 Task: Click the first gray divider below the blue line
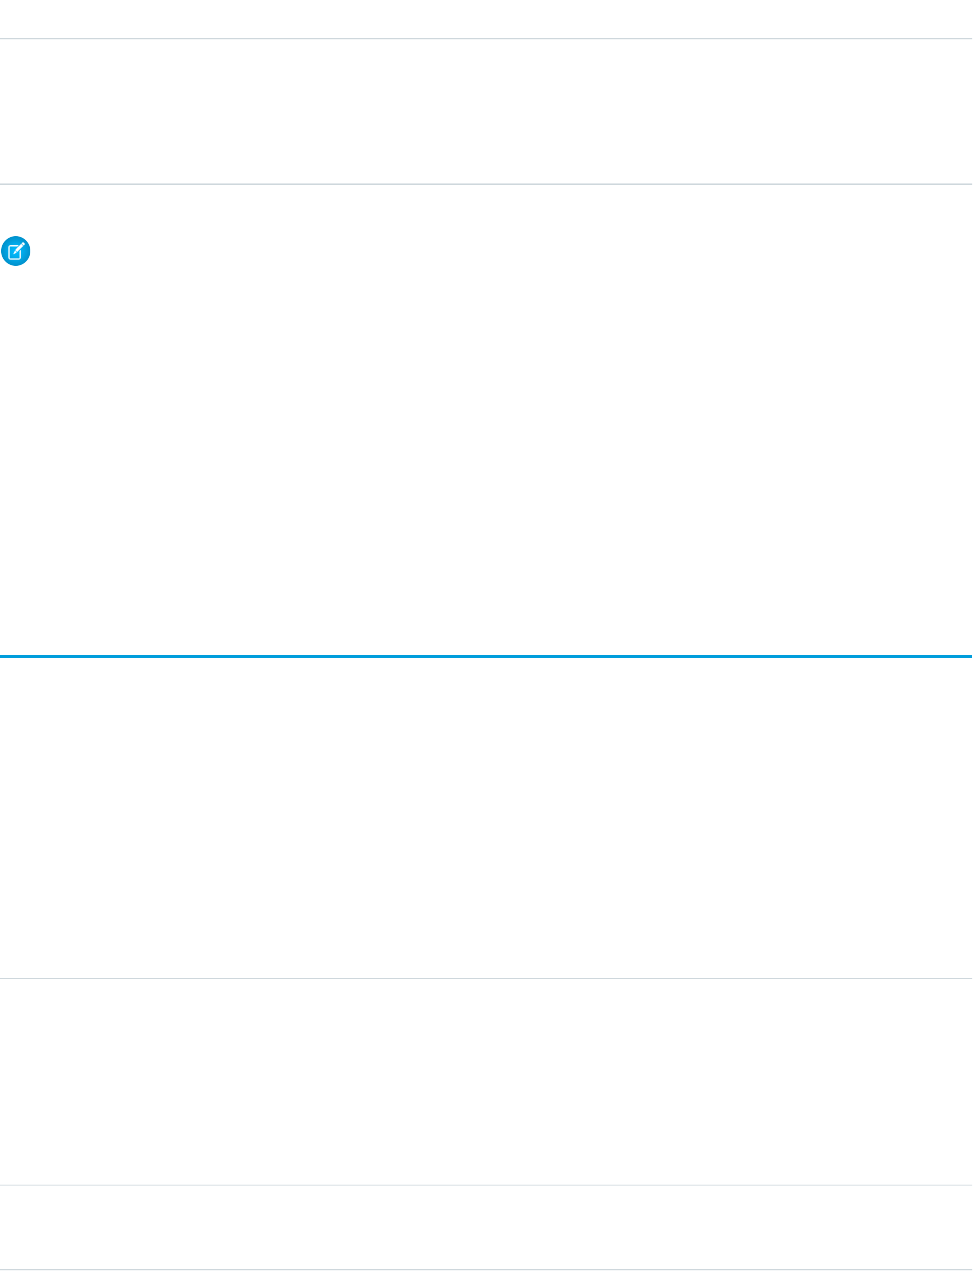(x=486, y=978)
